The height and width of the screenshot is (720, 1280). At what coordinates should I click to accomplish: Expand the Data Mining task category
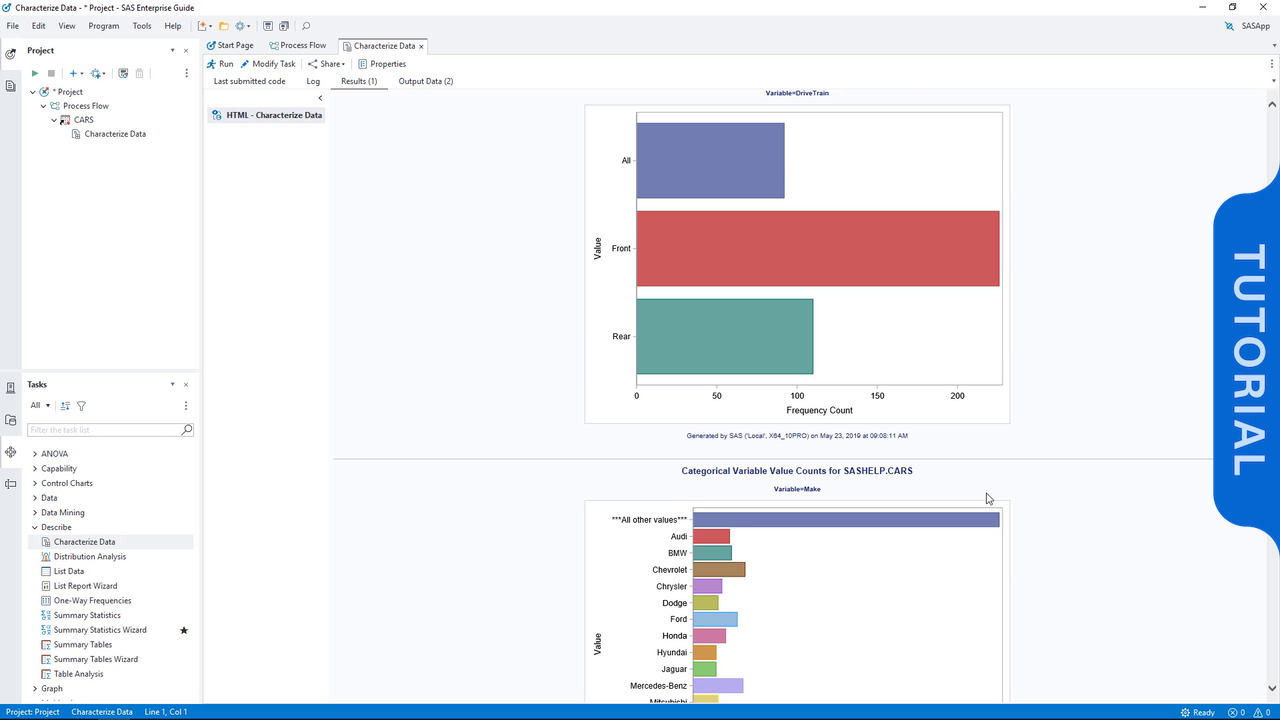click(x=35, y=513)
